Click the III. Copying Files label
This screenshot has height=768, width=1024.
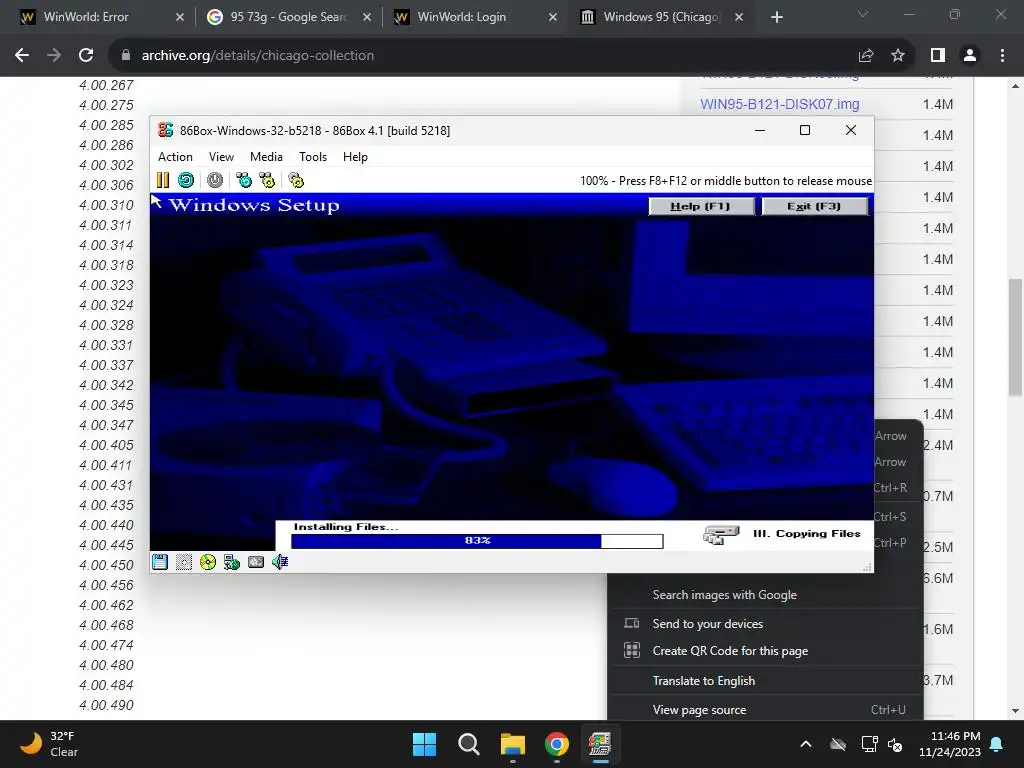[807, 534]
